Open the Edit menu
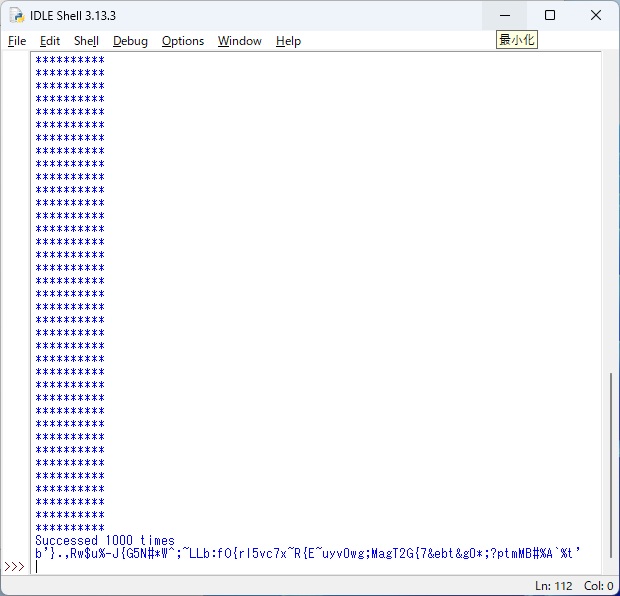 pyautogui.click(x=50, y=41)
